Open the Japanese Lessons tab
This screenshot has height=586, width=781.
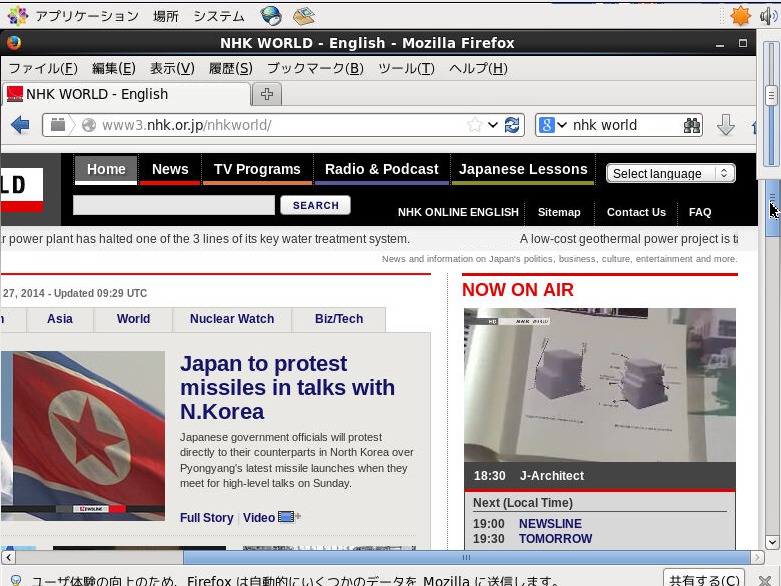523,170
